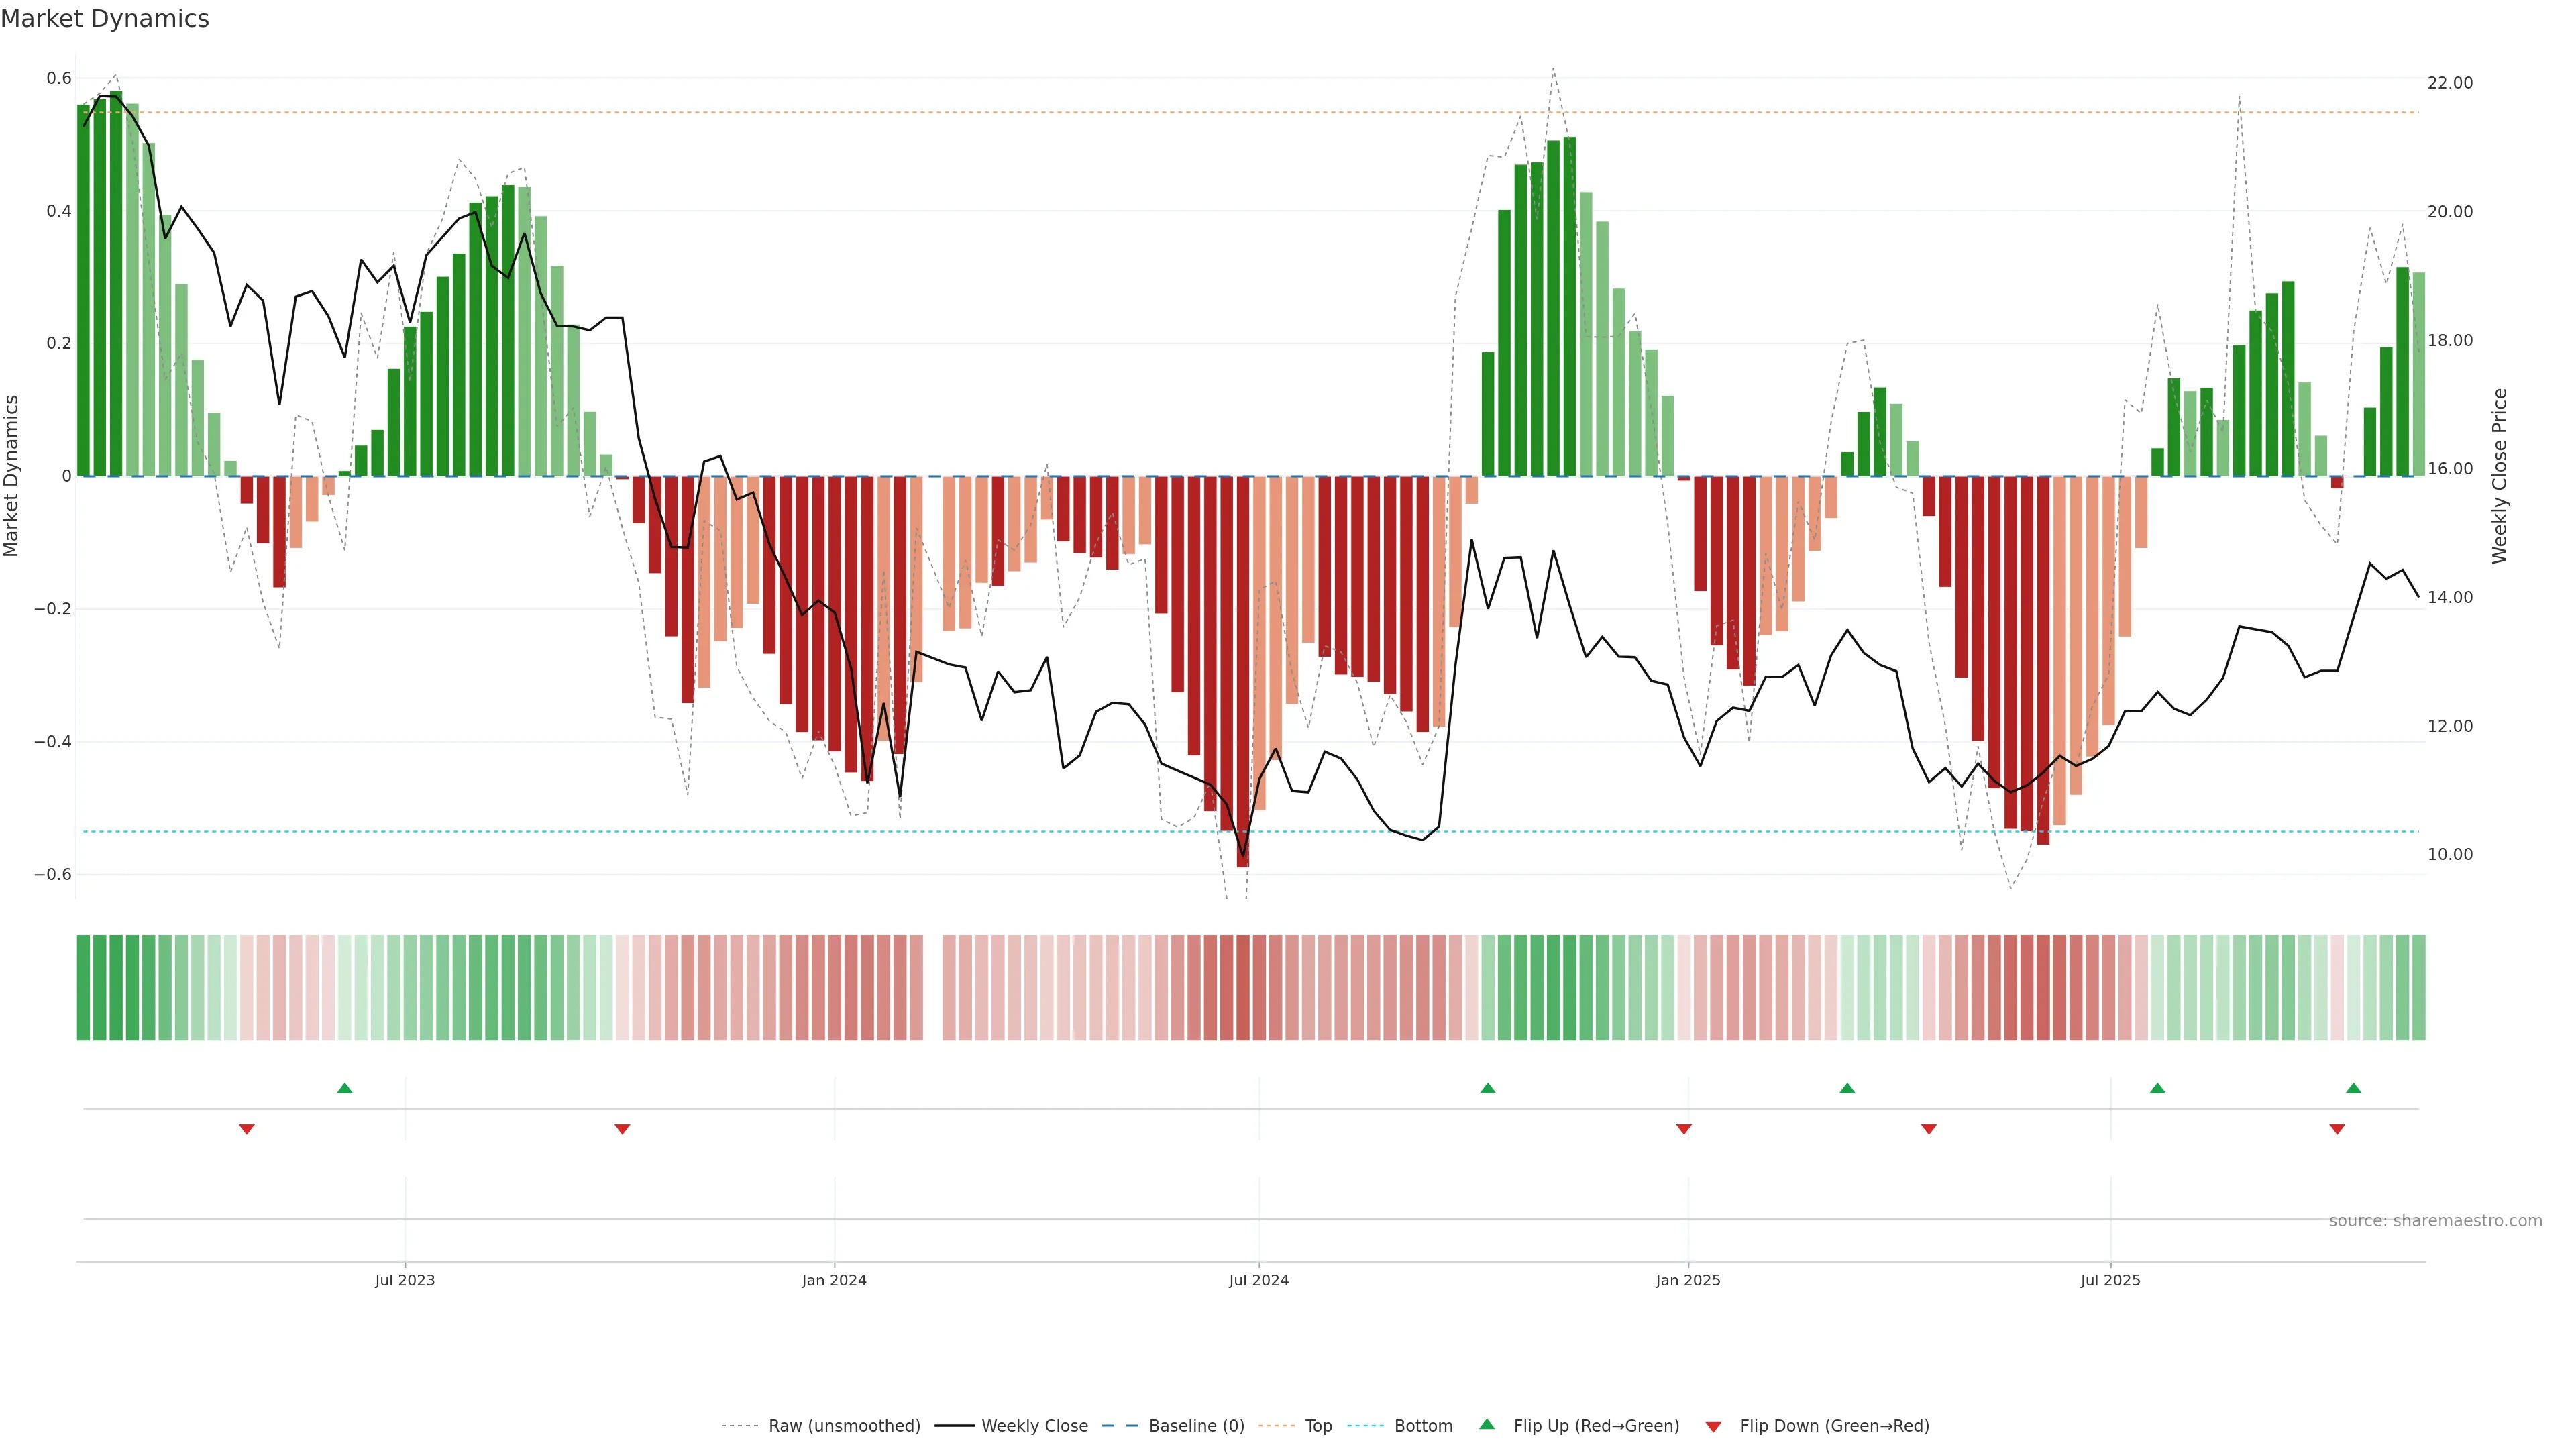The height and width of the screenshot is (1449, 2576).
Task: Click the green flip-up marker after Jul 2025
Action: (x=2157, y=1088)
